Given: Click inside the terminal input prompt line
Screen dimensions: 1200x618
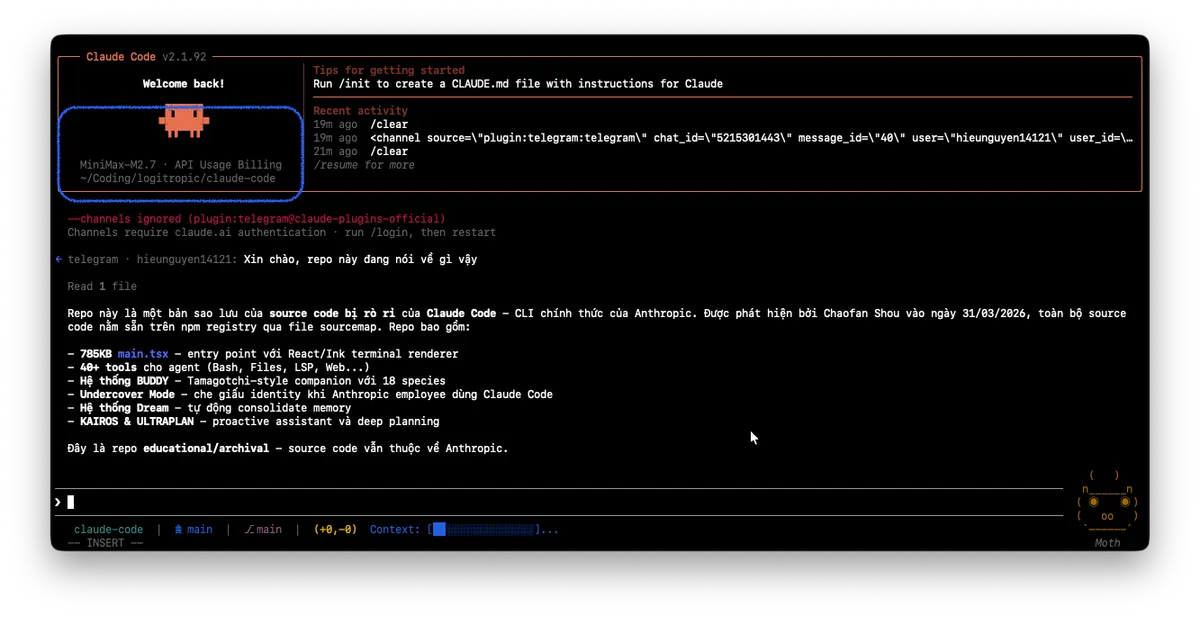Looking at the screenshot, I should point(400,501).
